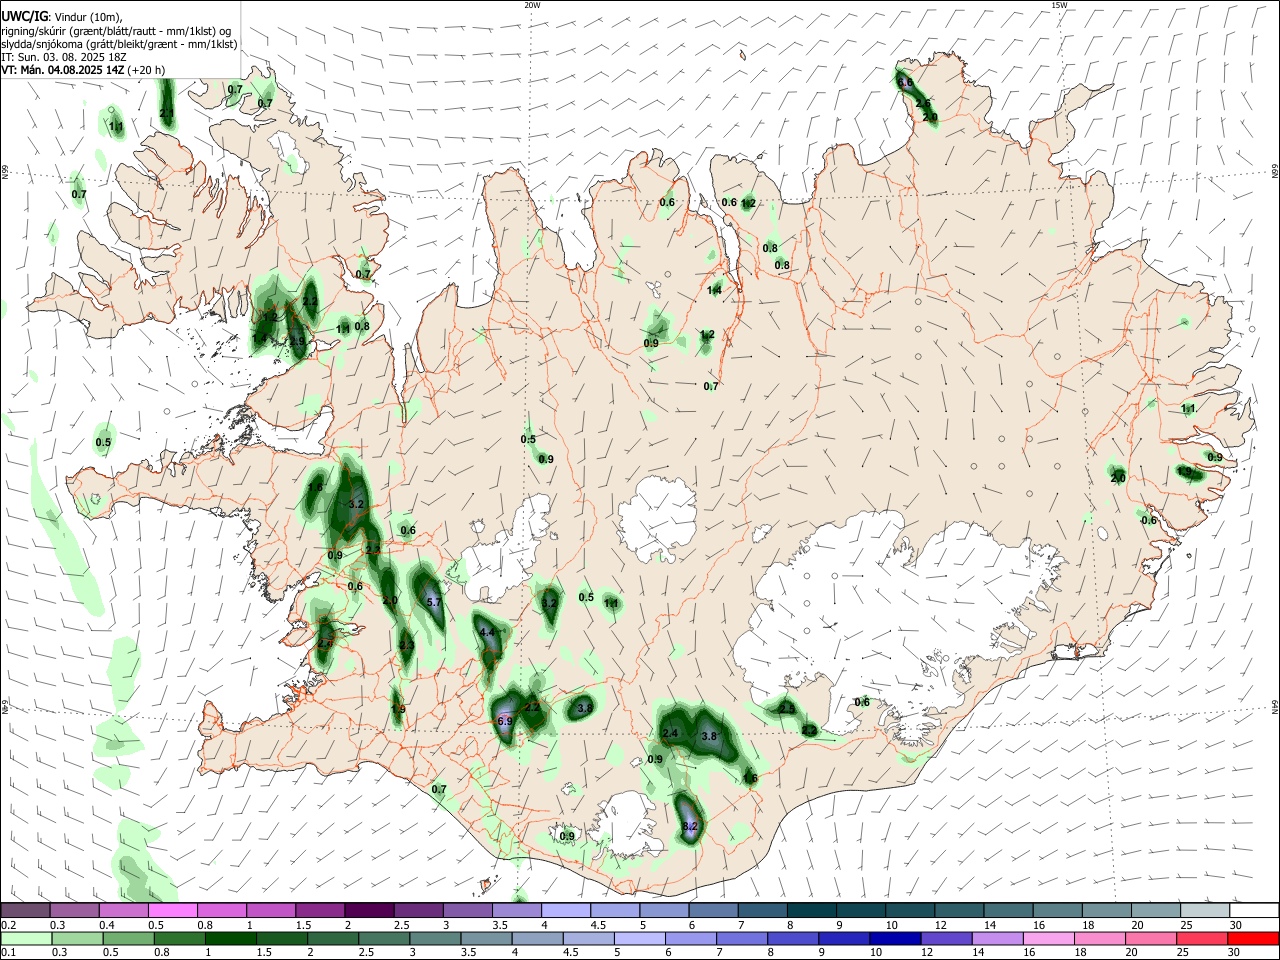The image size is (1280, 960).
Task: Click the '3.5' label in the upper legend
Action: pyautogui.click(x=500, y=925)
